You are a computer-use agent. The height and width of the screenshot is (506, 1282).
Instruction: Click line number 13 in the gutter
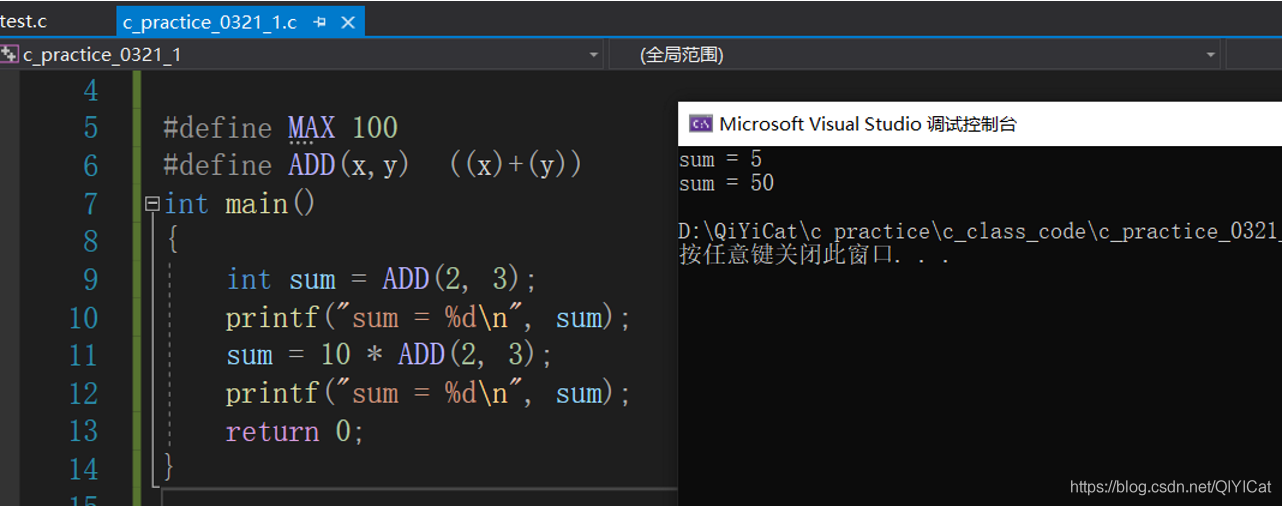pyautogui.click(x=84, y=431)
